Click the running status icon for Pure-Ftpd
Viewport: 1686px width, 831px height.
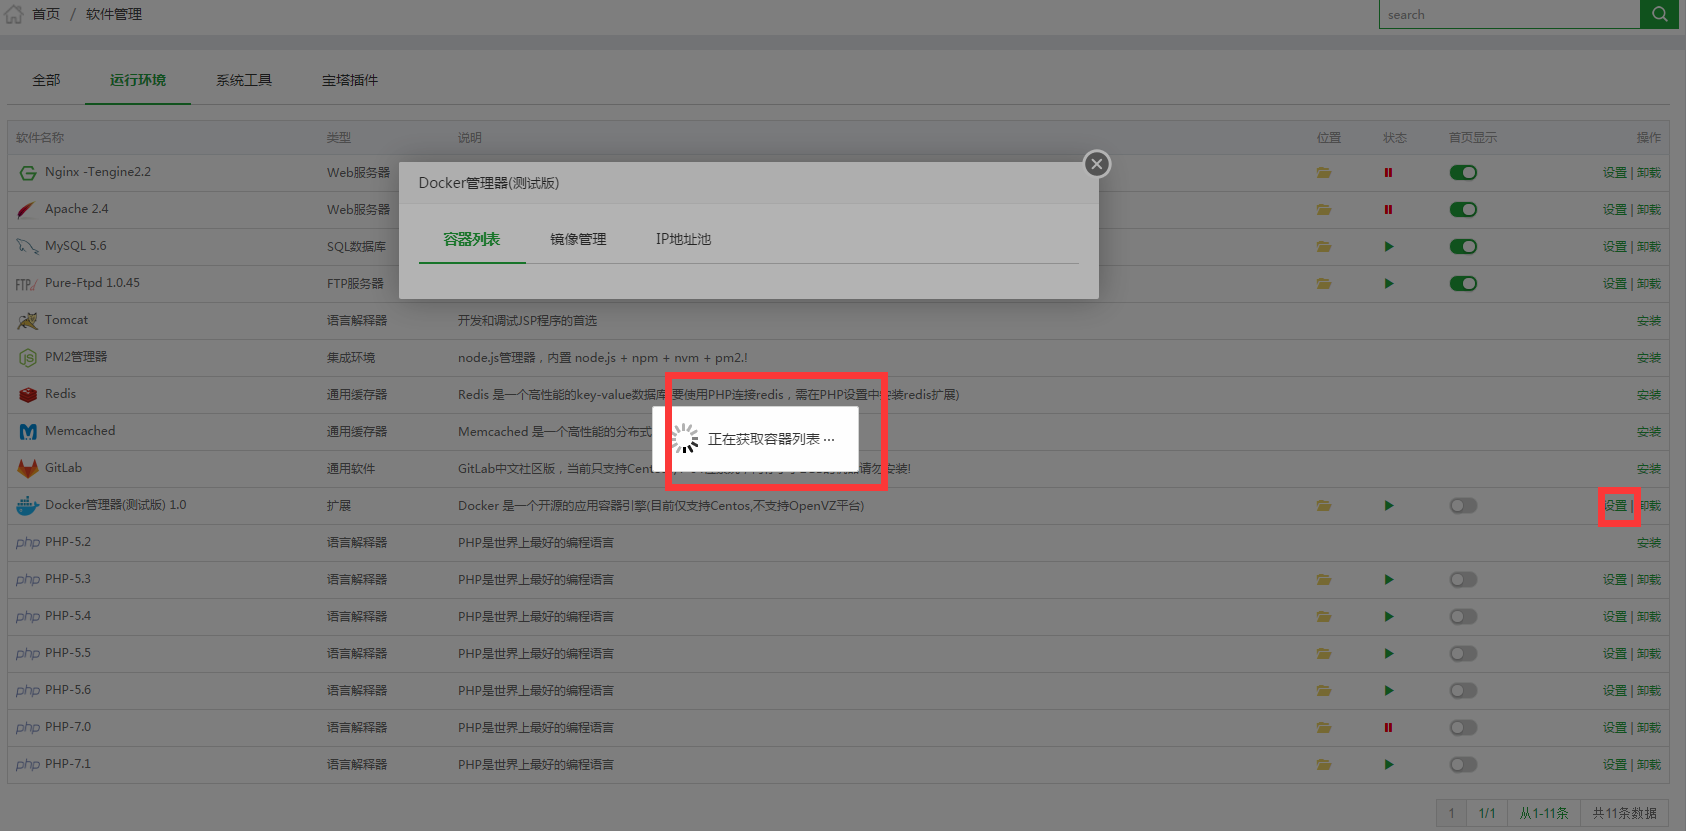click(x=1389, y=284)
